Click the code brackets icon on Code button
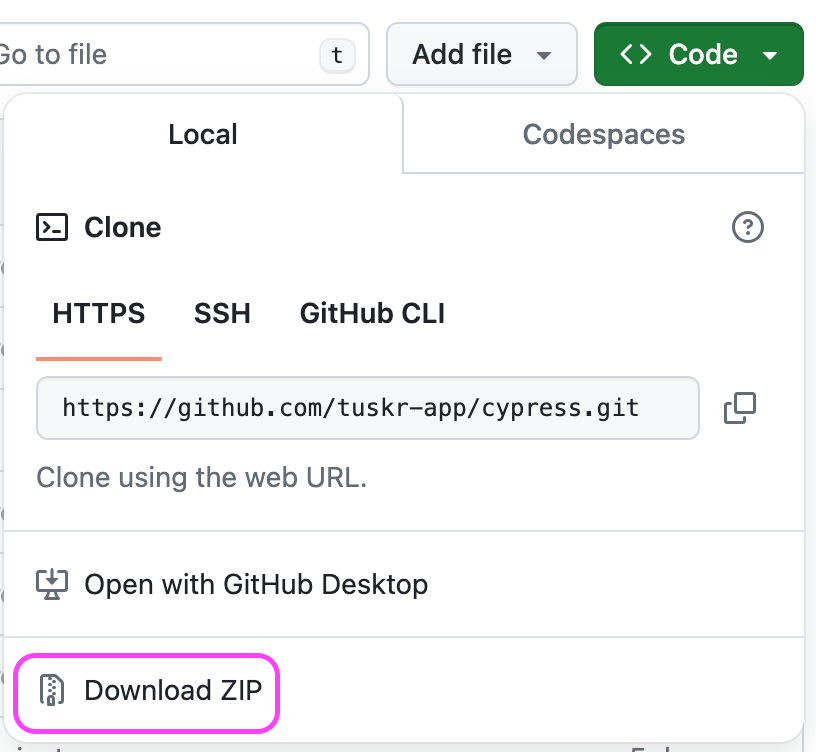The width and height of the screenshot is (816, 752). tap(635, 54)
